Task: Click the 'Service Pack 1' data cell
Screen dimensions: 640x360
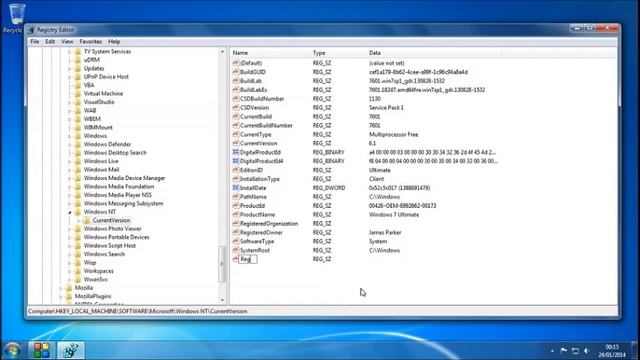Action: tap(386, 108)
